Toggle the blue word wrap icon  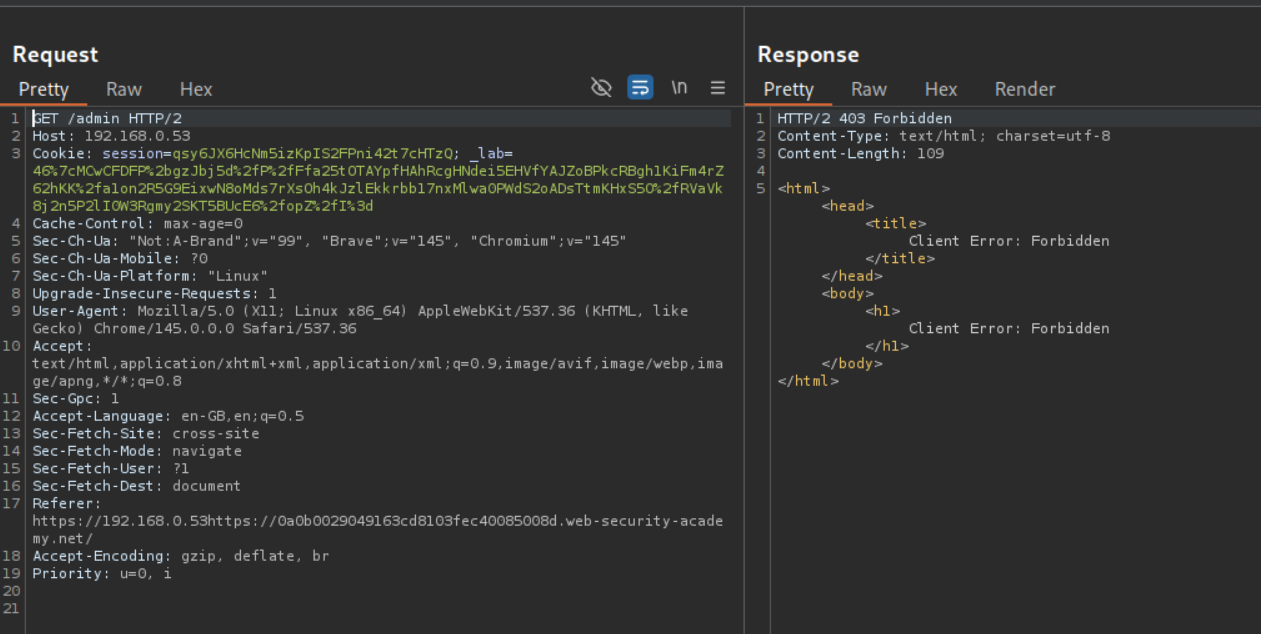point(640,88)
